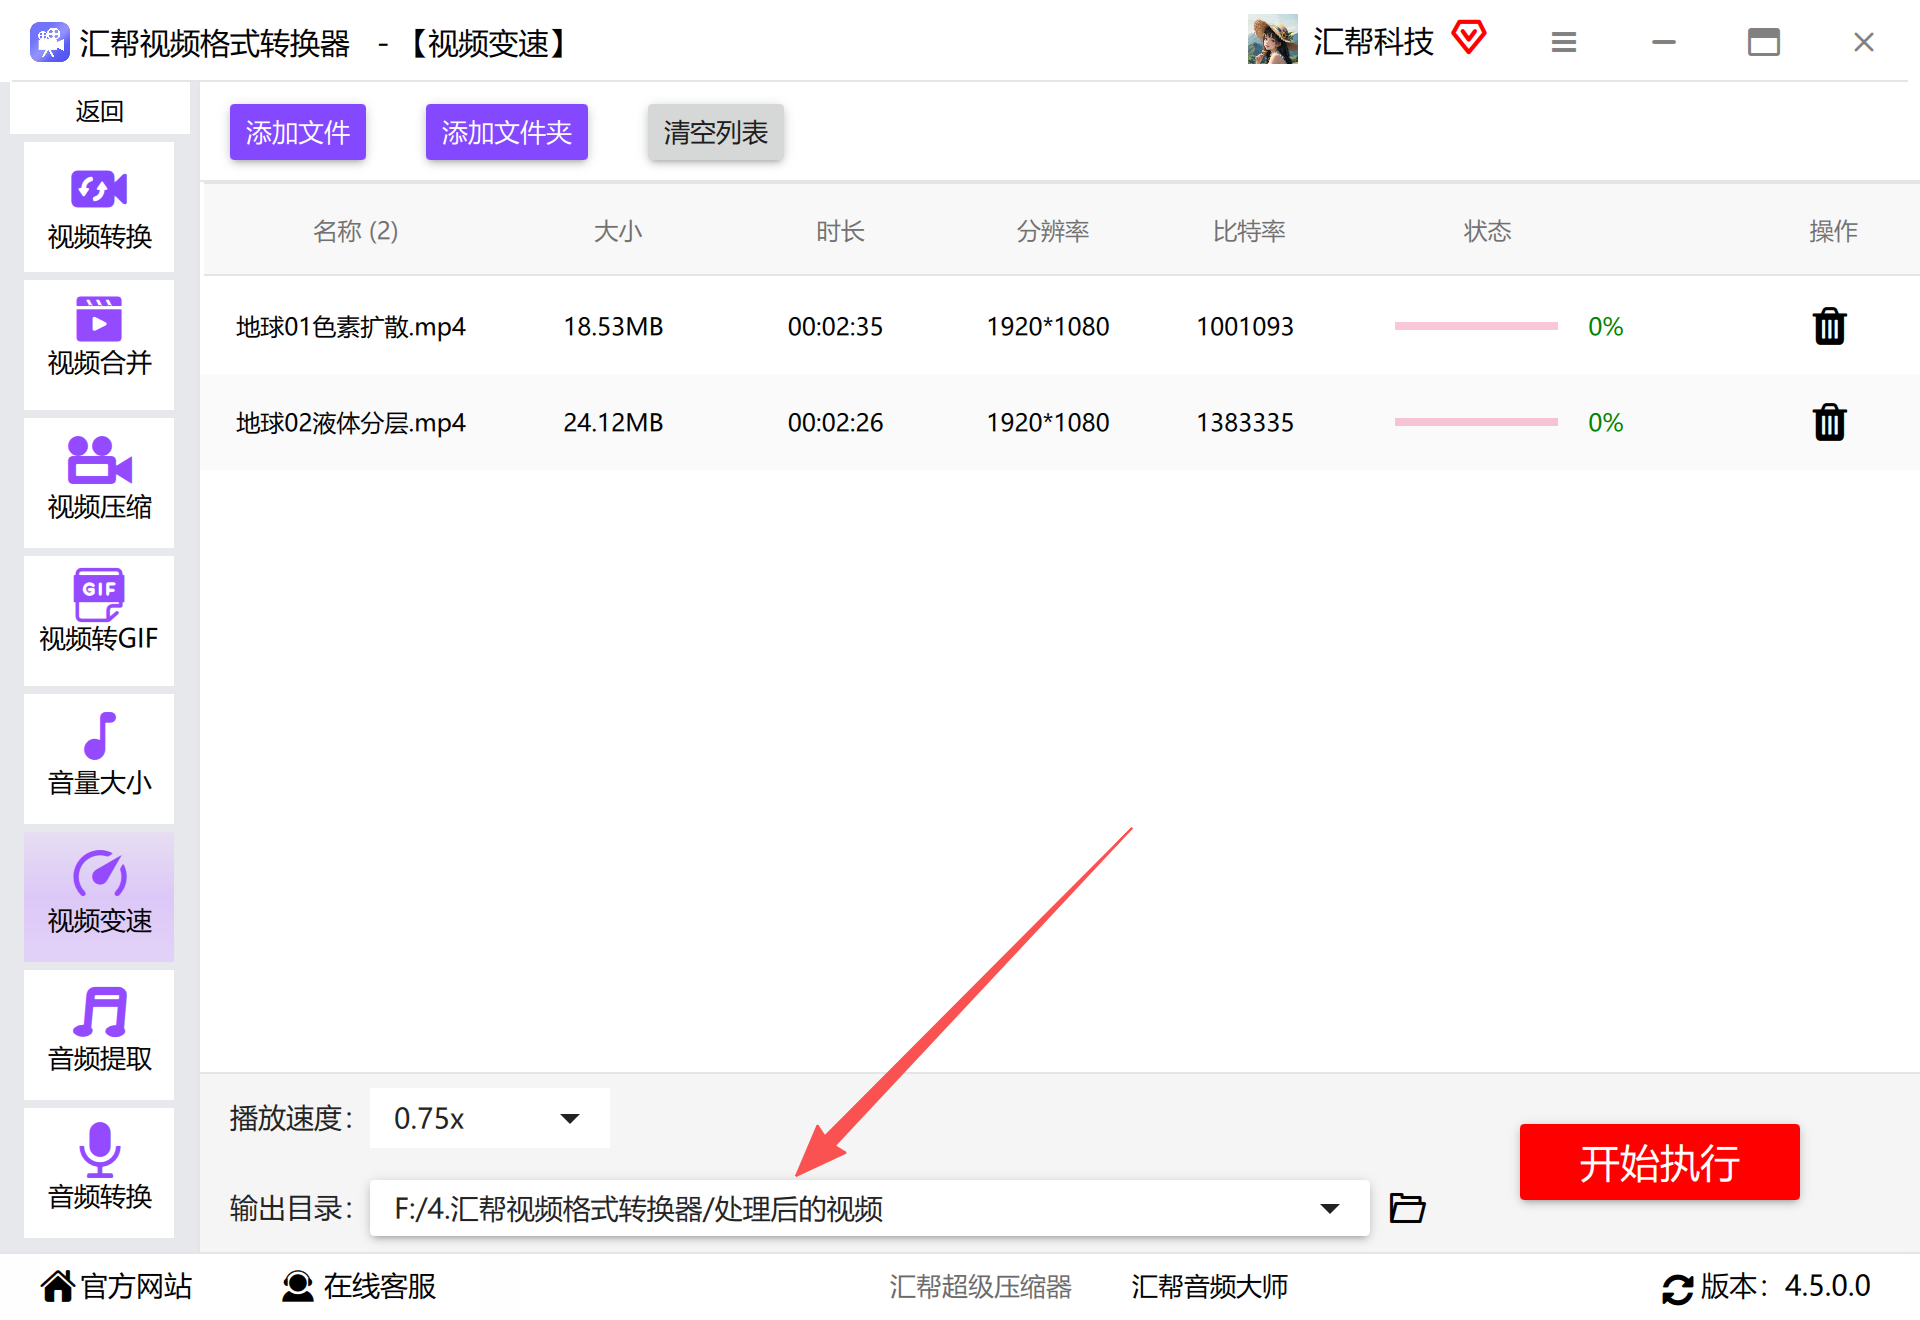
Task: Click progress bar of 地球02液体分层.mp4
Action: click(1476, 422)
